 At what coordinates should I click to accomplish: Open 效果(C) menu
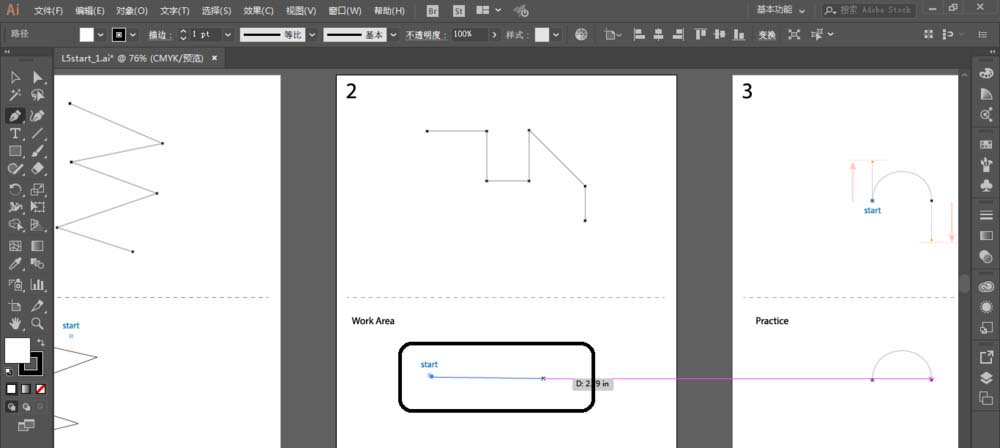click(x=258, y=11)
